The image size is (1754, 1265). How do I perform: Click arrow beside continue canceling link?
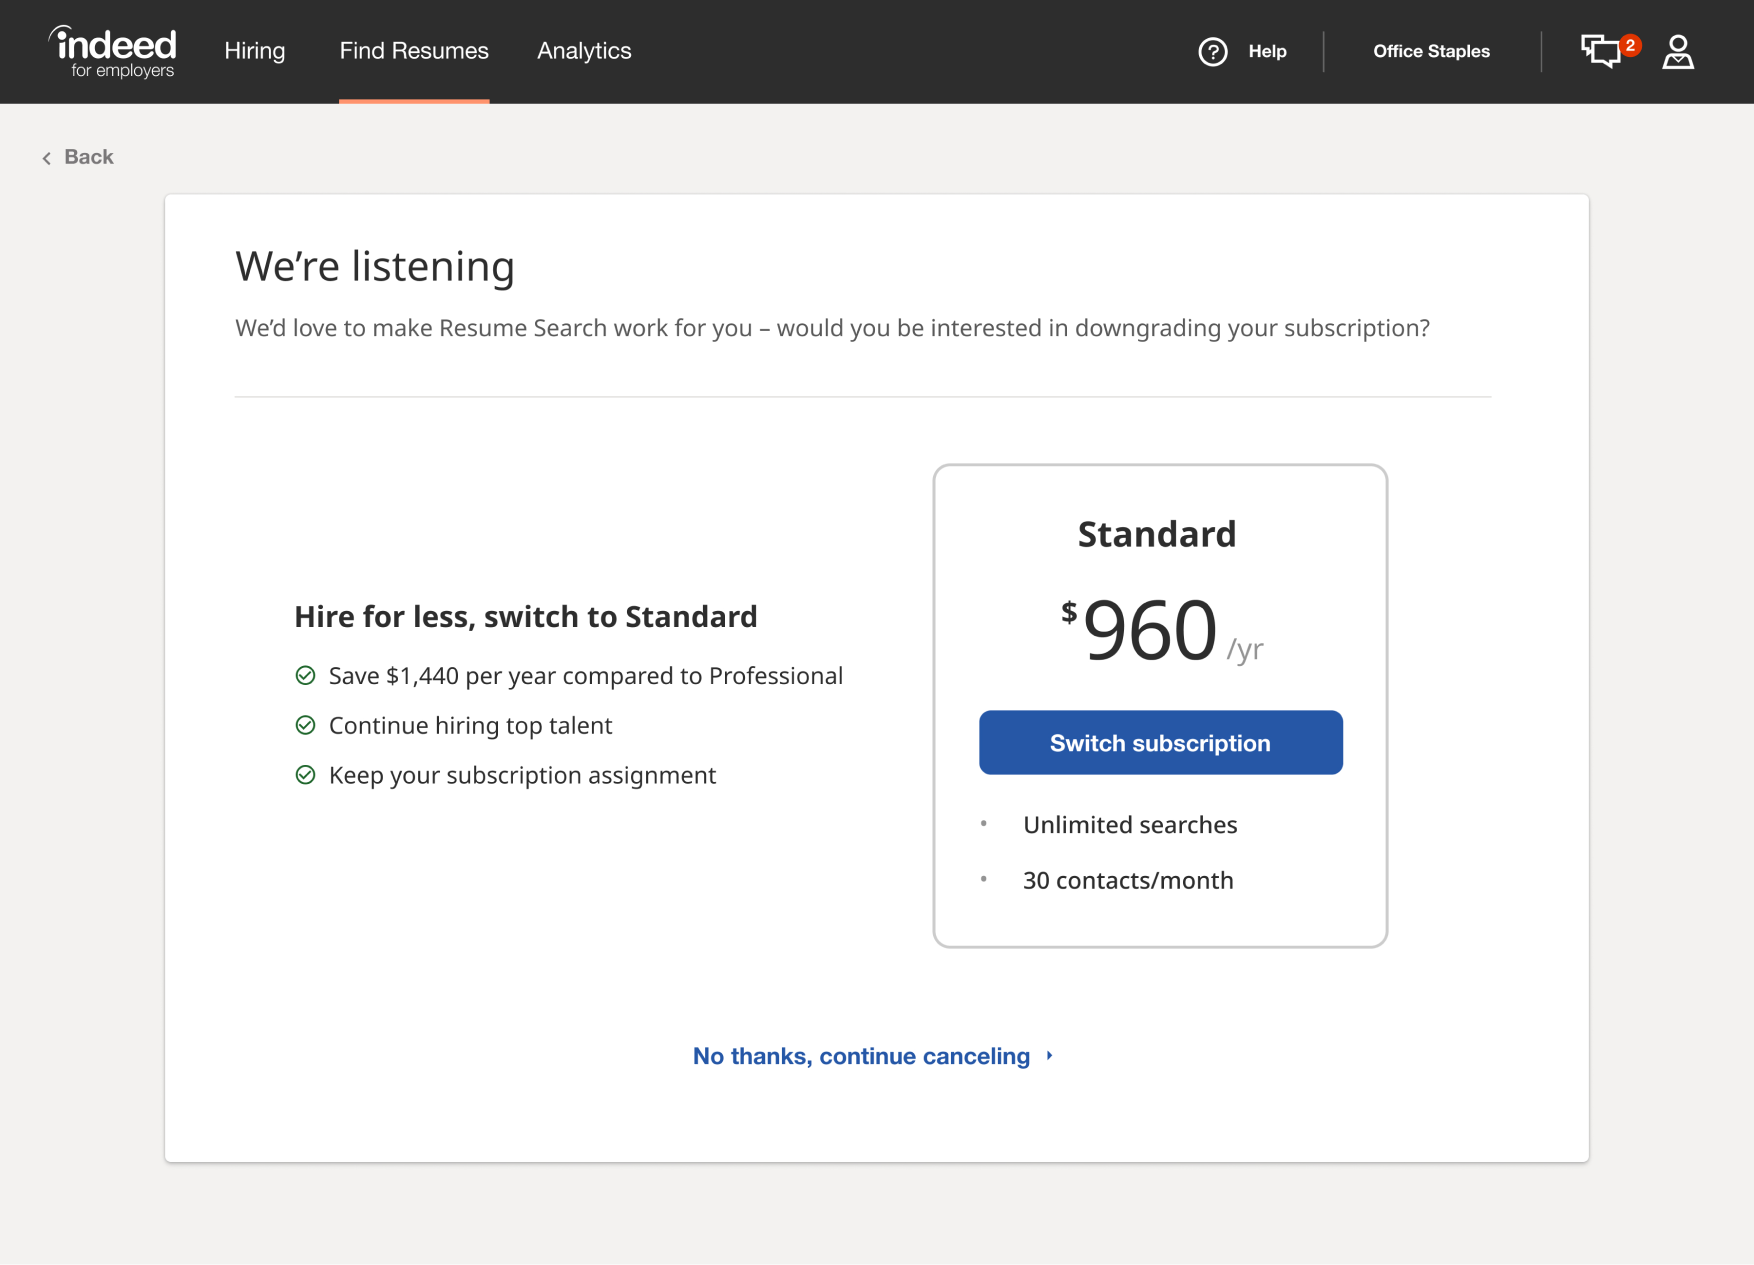tap(1049, 1056)
